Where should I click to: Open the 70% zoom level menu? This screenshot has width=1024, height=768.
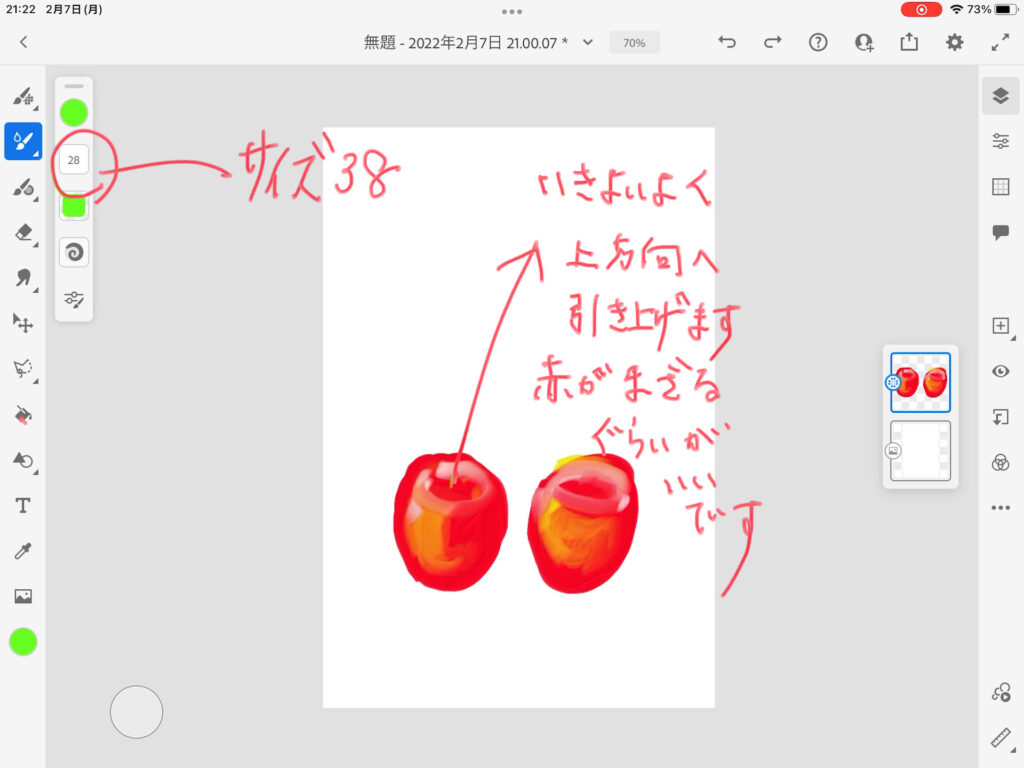coord(634,43)
